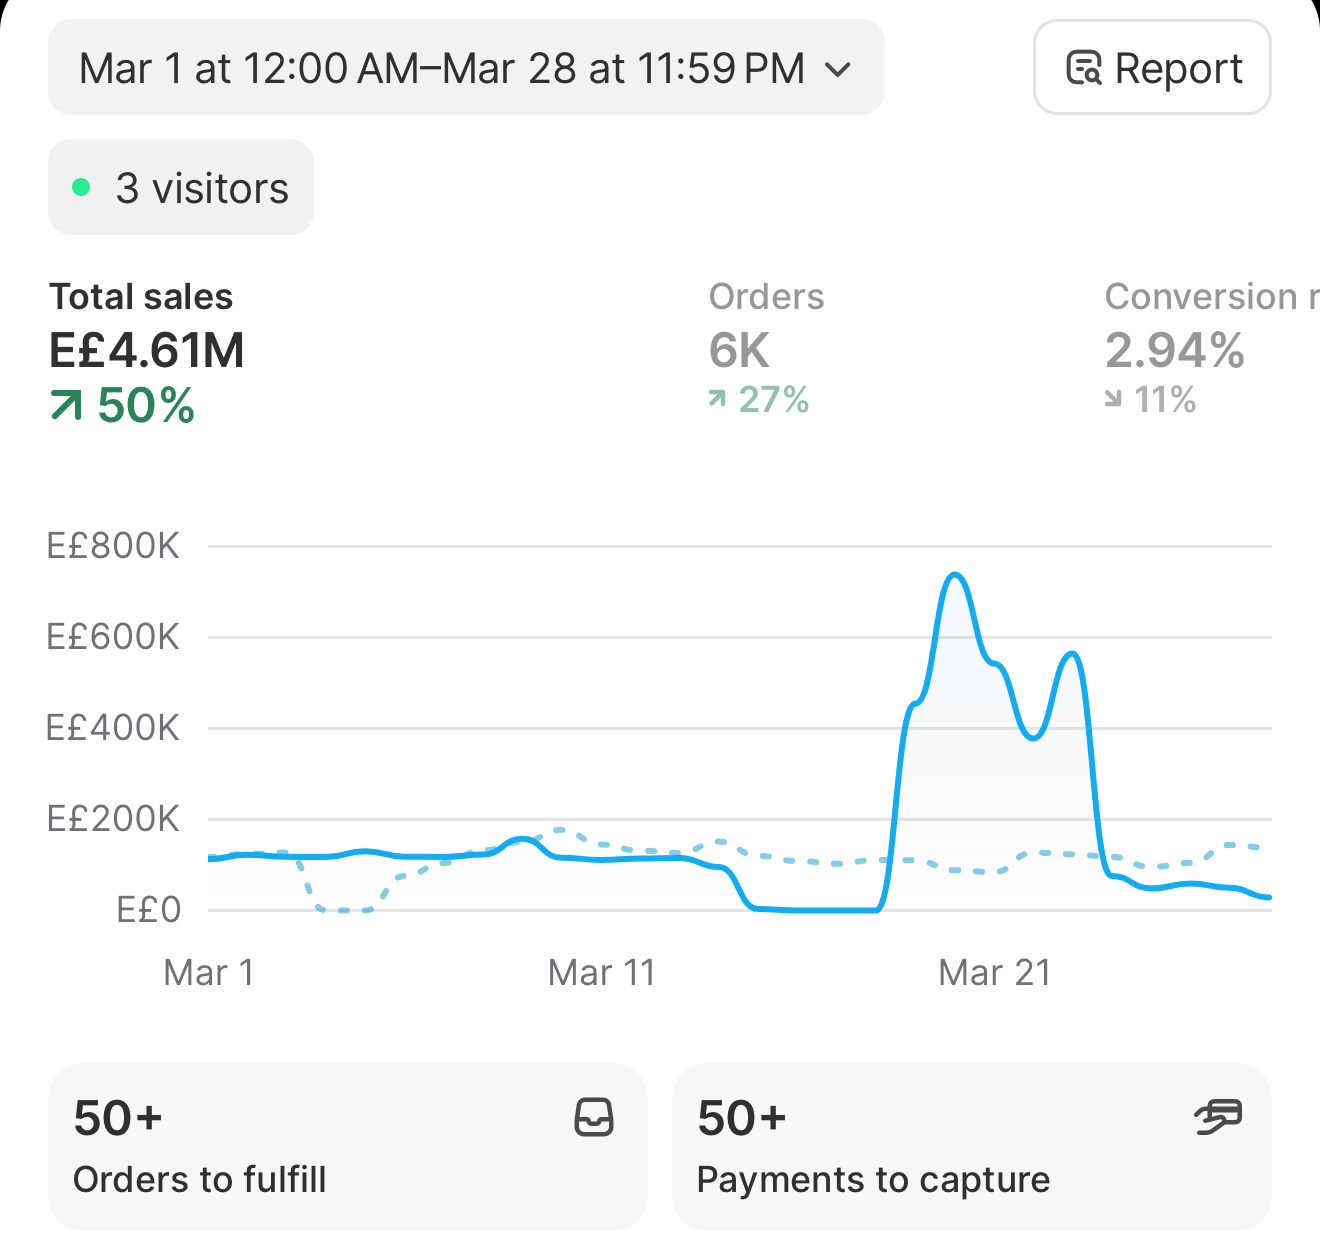Open the Payments to capture card

coord(972,1147)
